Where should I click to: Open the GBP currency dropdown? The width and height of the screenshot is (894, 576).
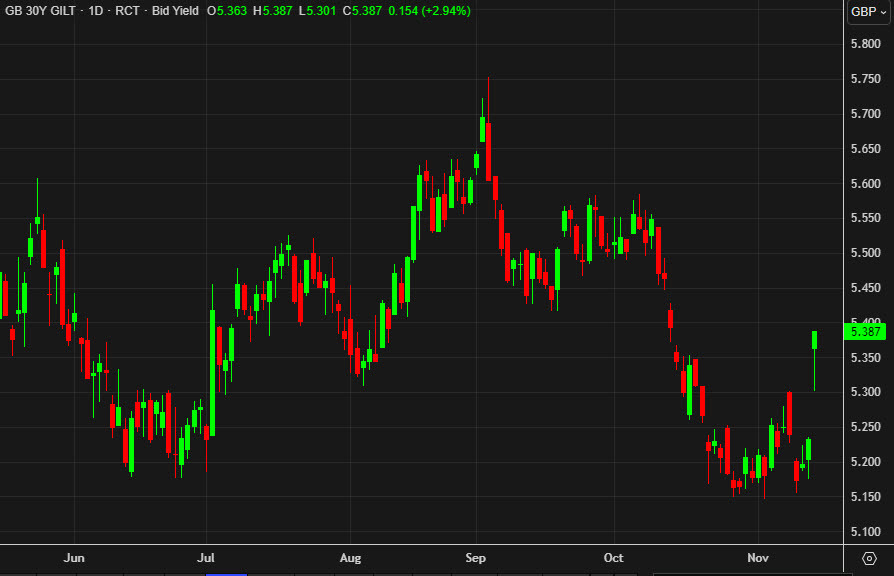(864, 14)
